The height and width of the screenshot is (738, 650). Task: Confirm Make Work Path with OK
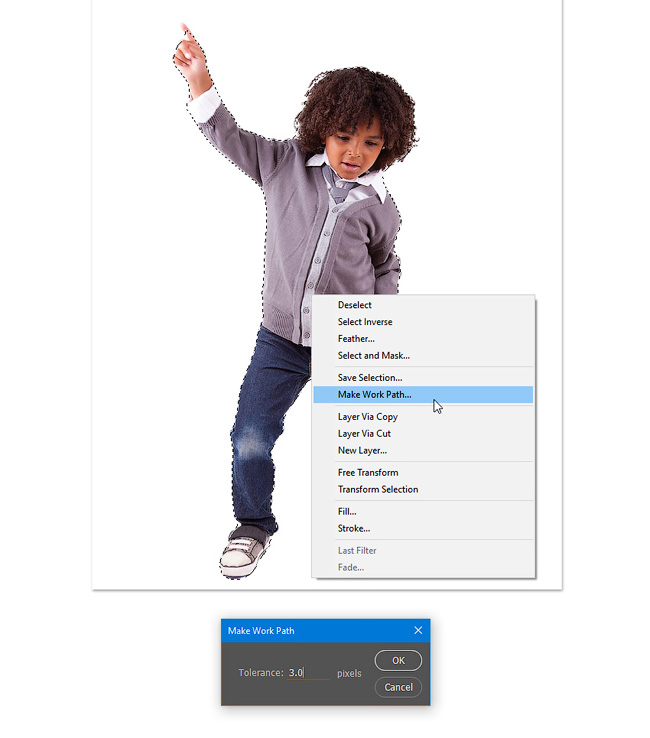click(x=398, y=661)
